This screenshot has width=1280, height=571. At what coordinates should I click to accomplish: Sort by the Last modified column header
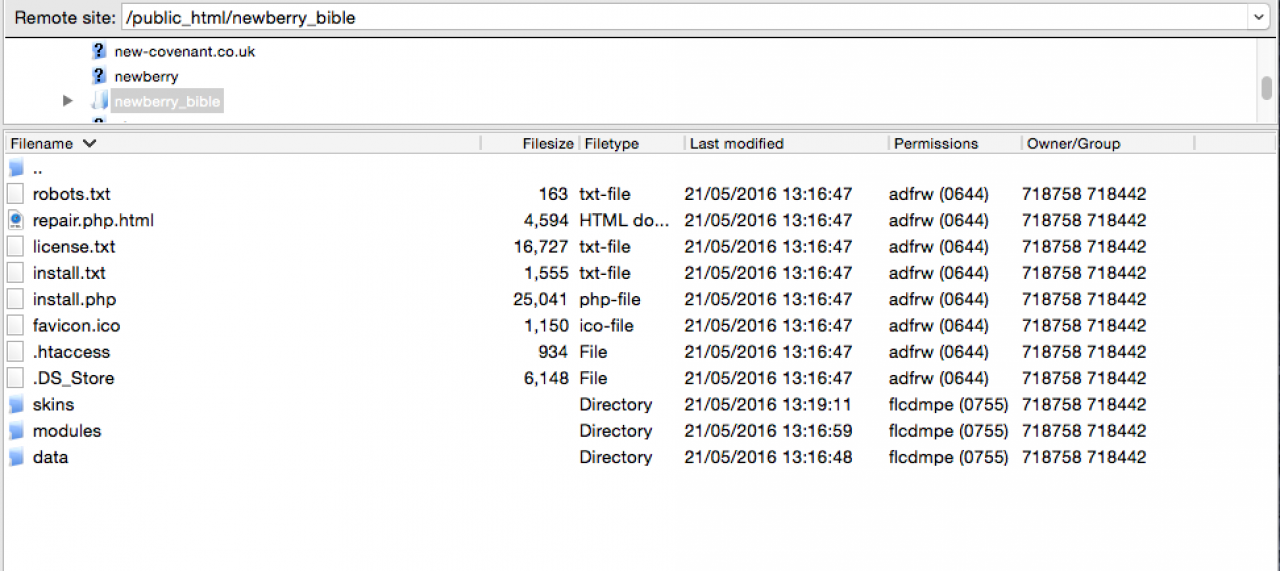[x=736, y=144]
